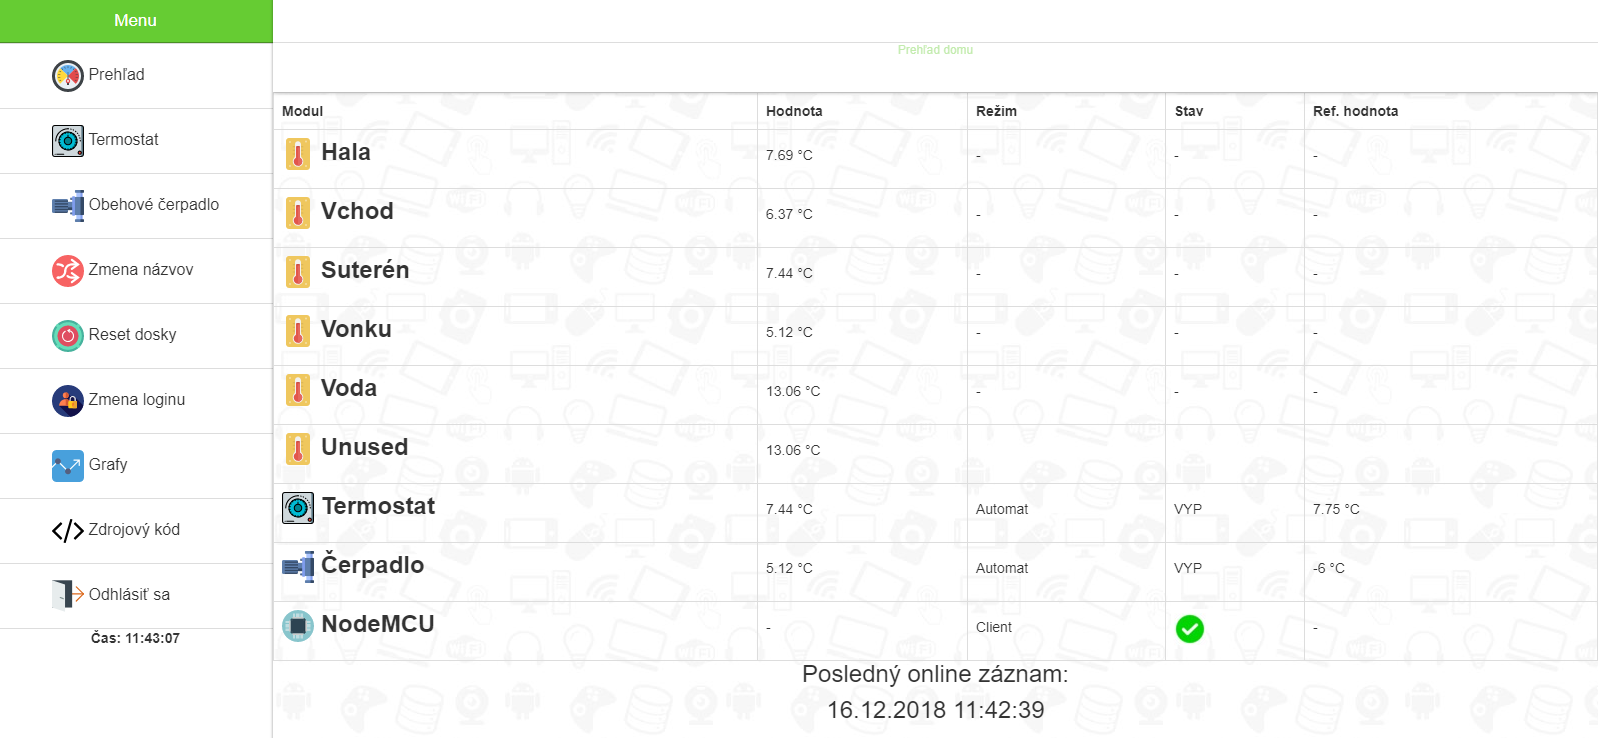The height and width of the screenshot is (738, 1598).
Task: Click the NodeMCU chip icon in table
Action: 298,626
